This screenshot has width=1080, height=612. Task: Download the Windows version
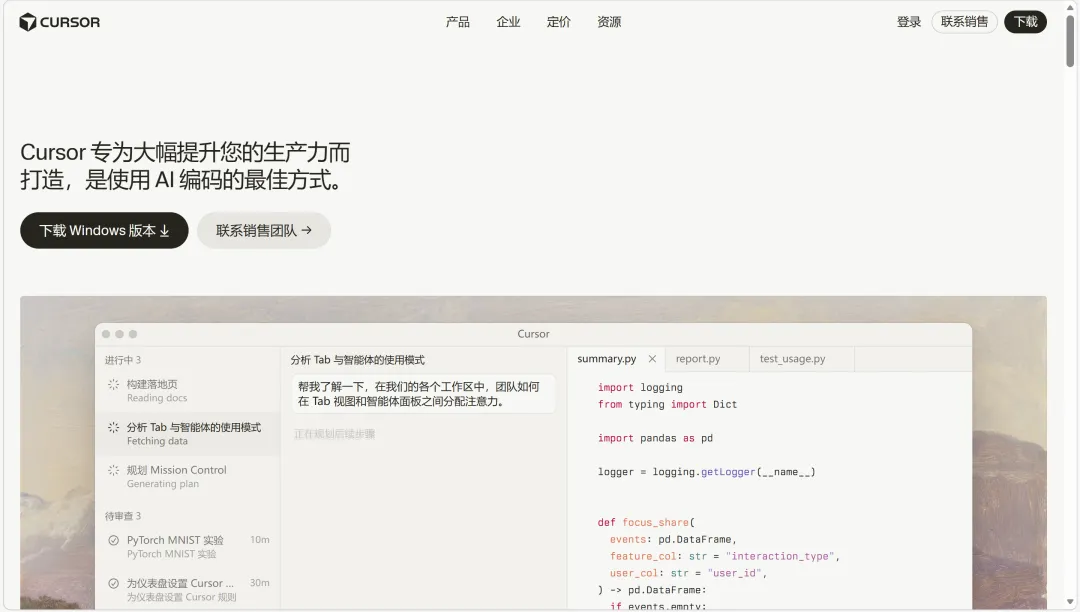pyautogui.click(x=104, y=231)
